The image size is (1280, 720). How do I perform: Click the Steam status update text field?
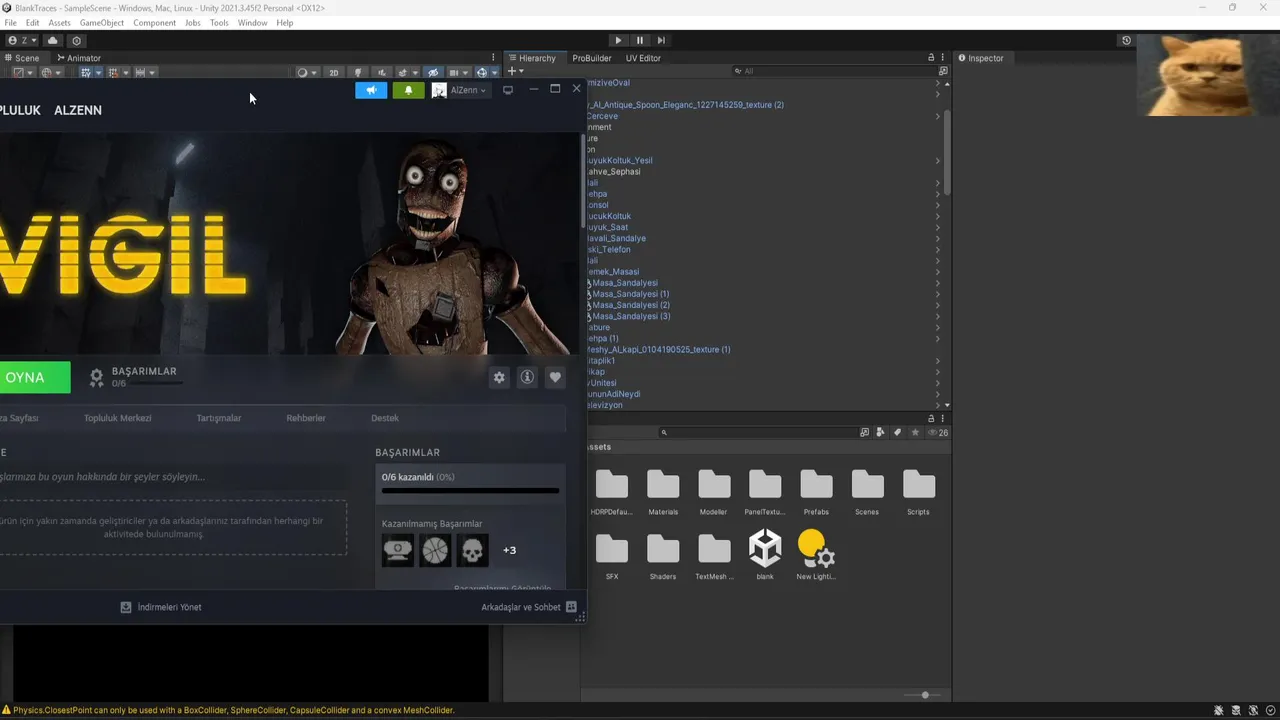pyautogui.click(x=173, y=477)
